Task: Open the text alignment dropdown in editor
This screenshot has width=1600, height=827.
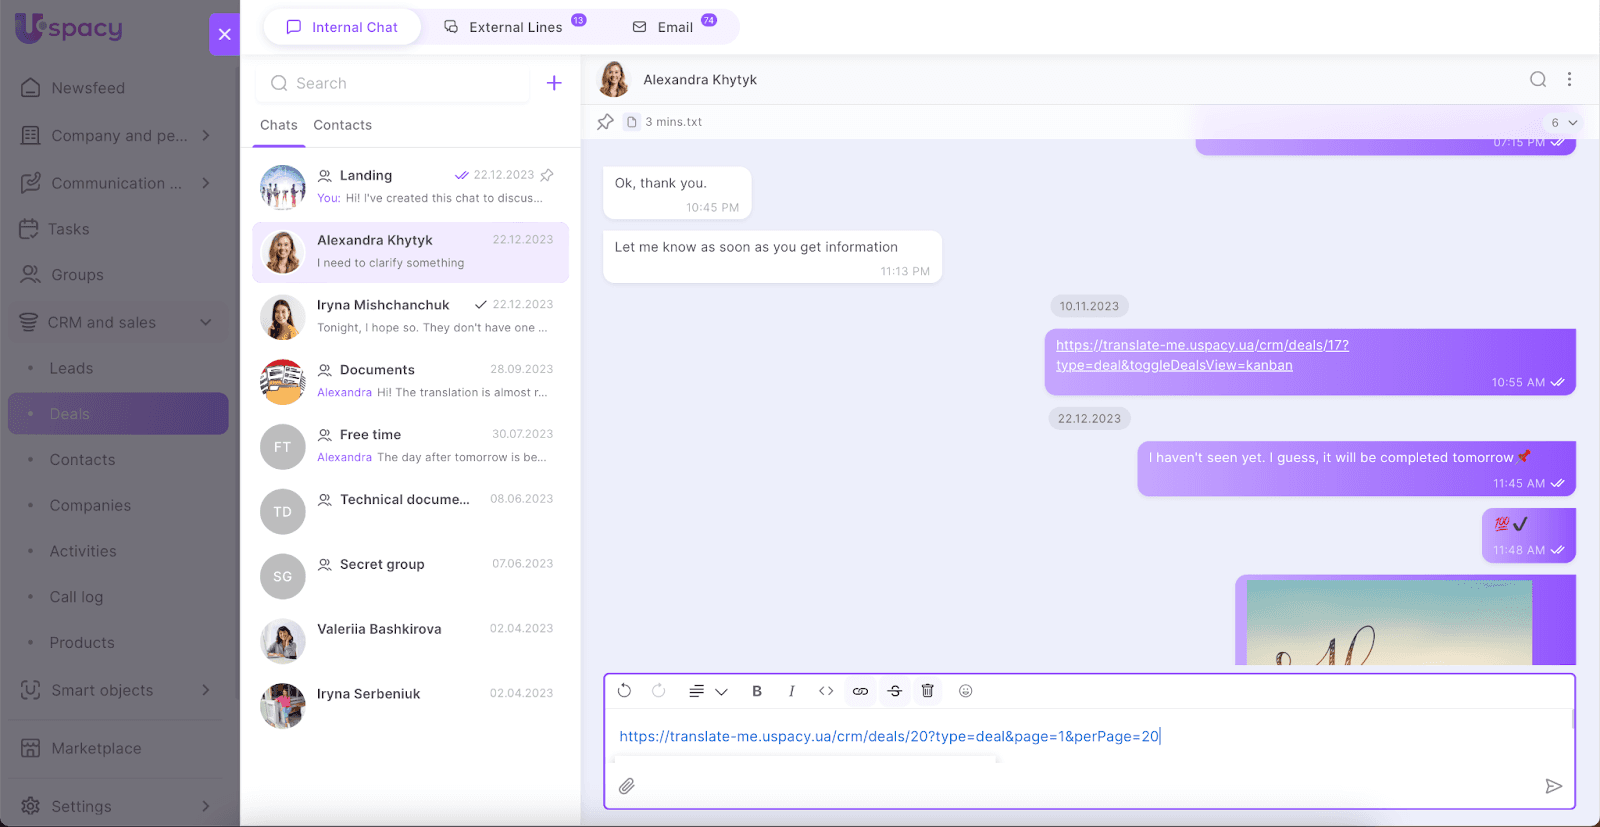Action: [x=707, y=691]
